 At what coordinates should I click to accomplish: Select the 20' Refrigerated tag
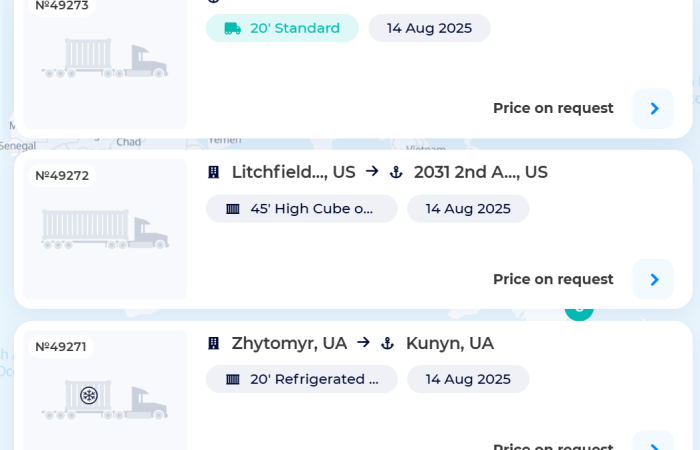(x=302, y=379)
